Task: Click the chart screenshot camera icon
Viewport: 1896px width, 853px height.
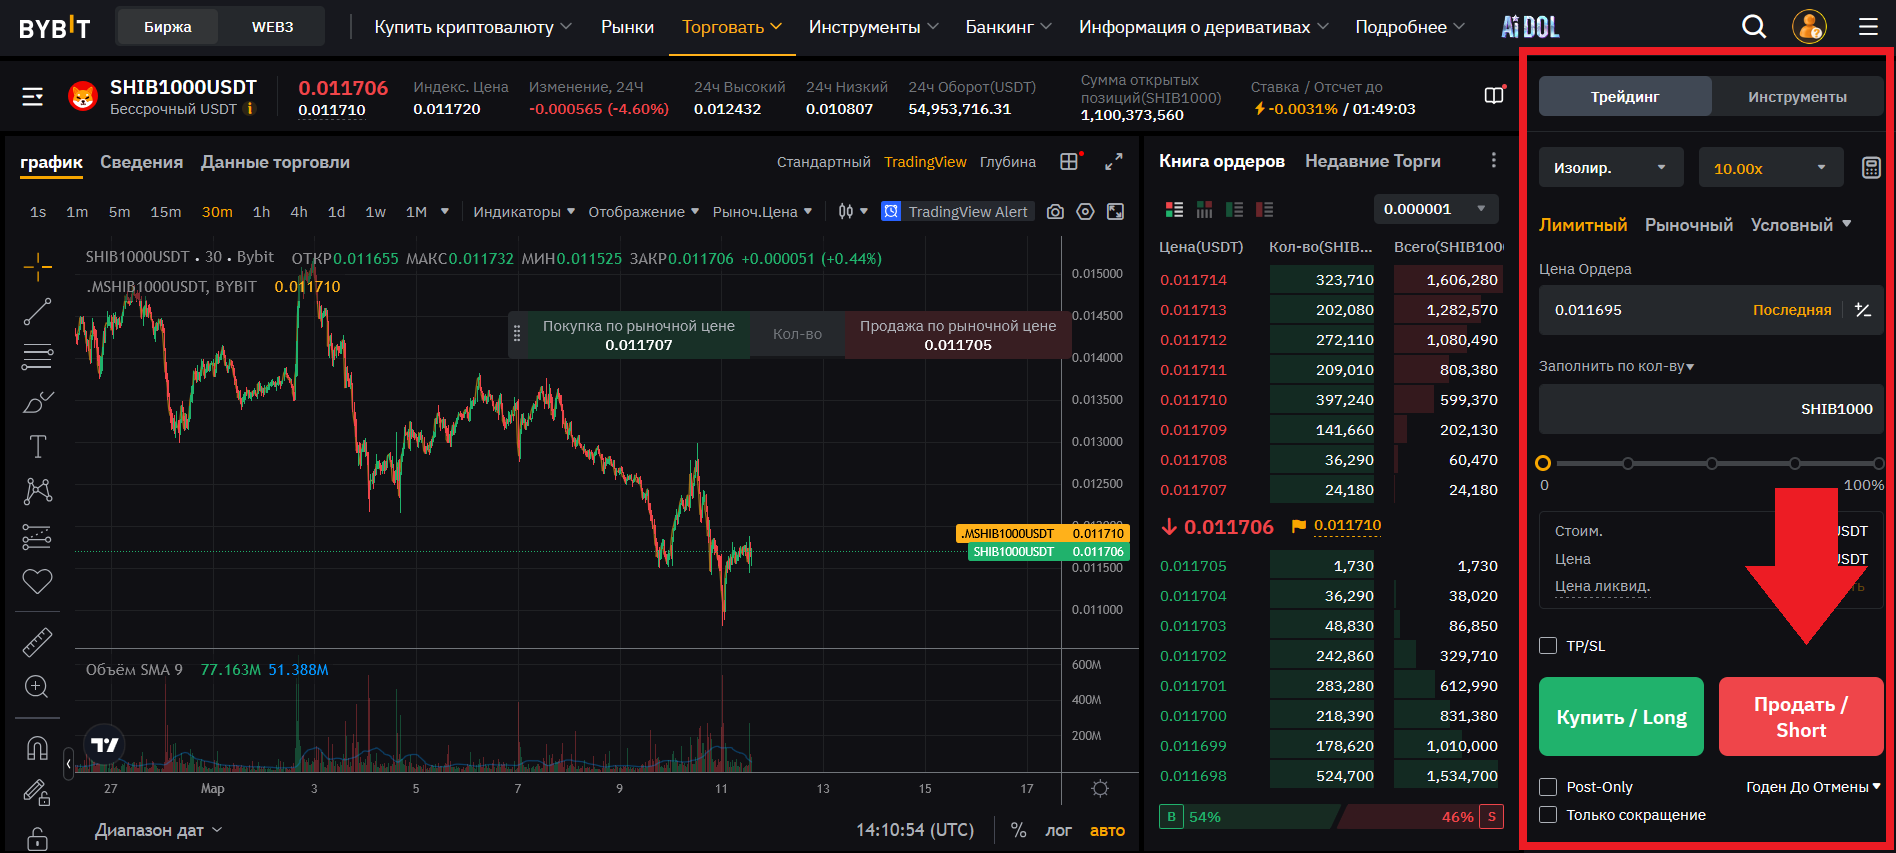Action: point(1055,212)
